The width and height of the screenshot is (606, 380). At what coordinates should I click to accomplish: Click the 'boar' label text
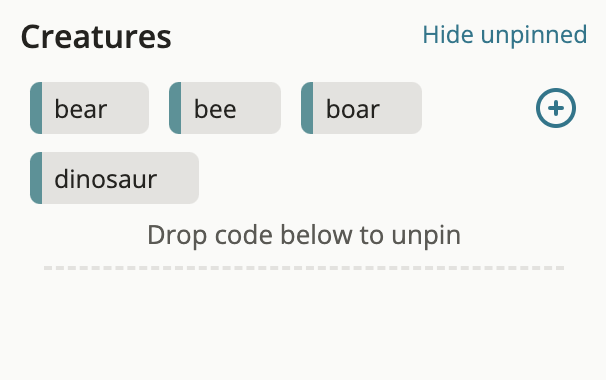coord(353,109)
